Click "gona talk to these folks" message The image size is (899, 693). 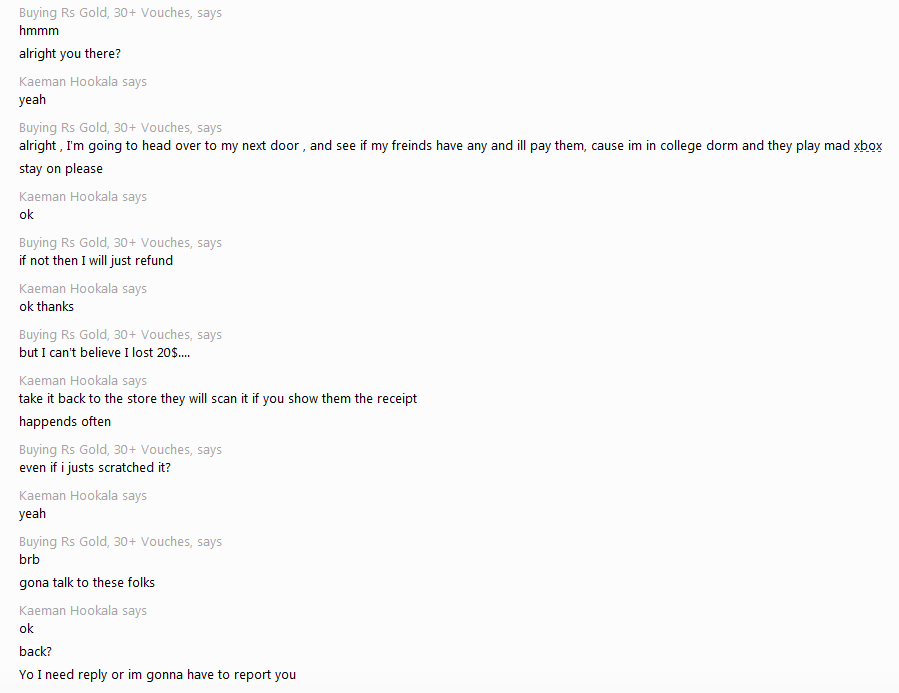[x=87, y=583]
